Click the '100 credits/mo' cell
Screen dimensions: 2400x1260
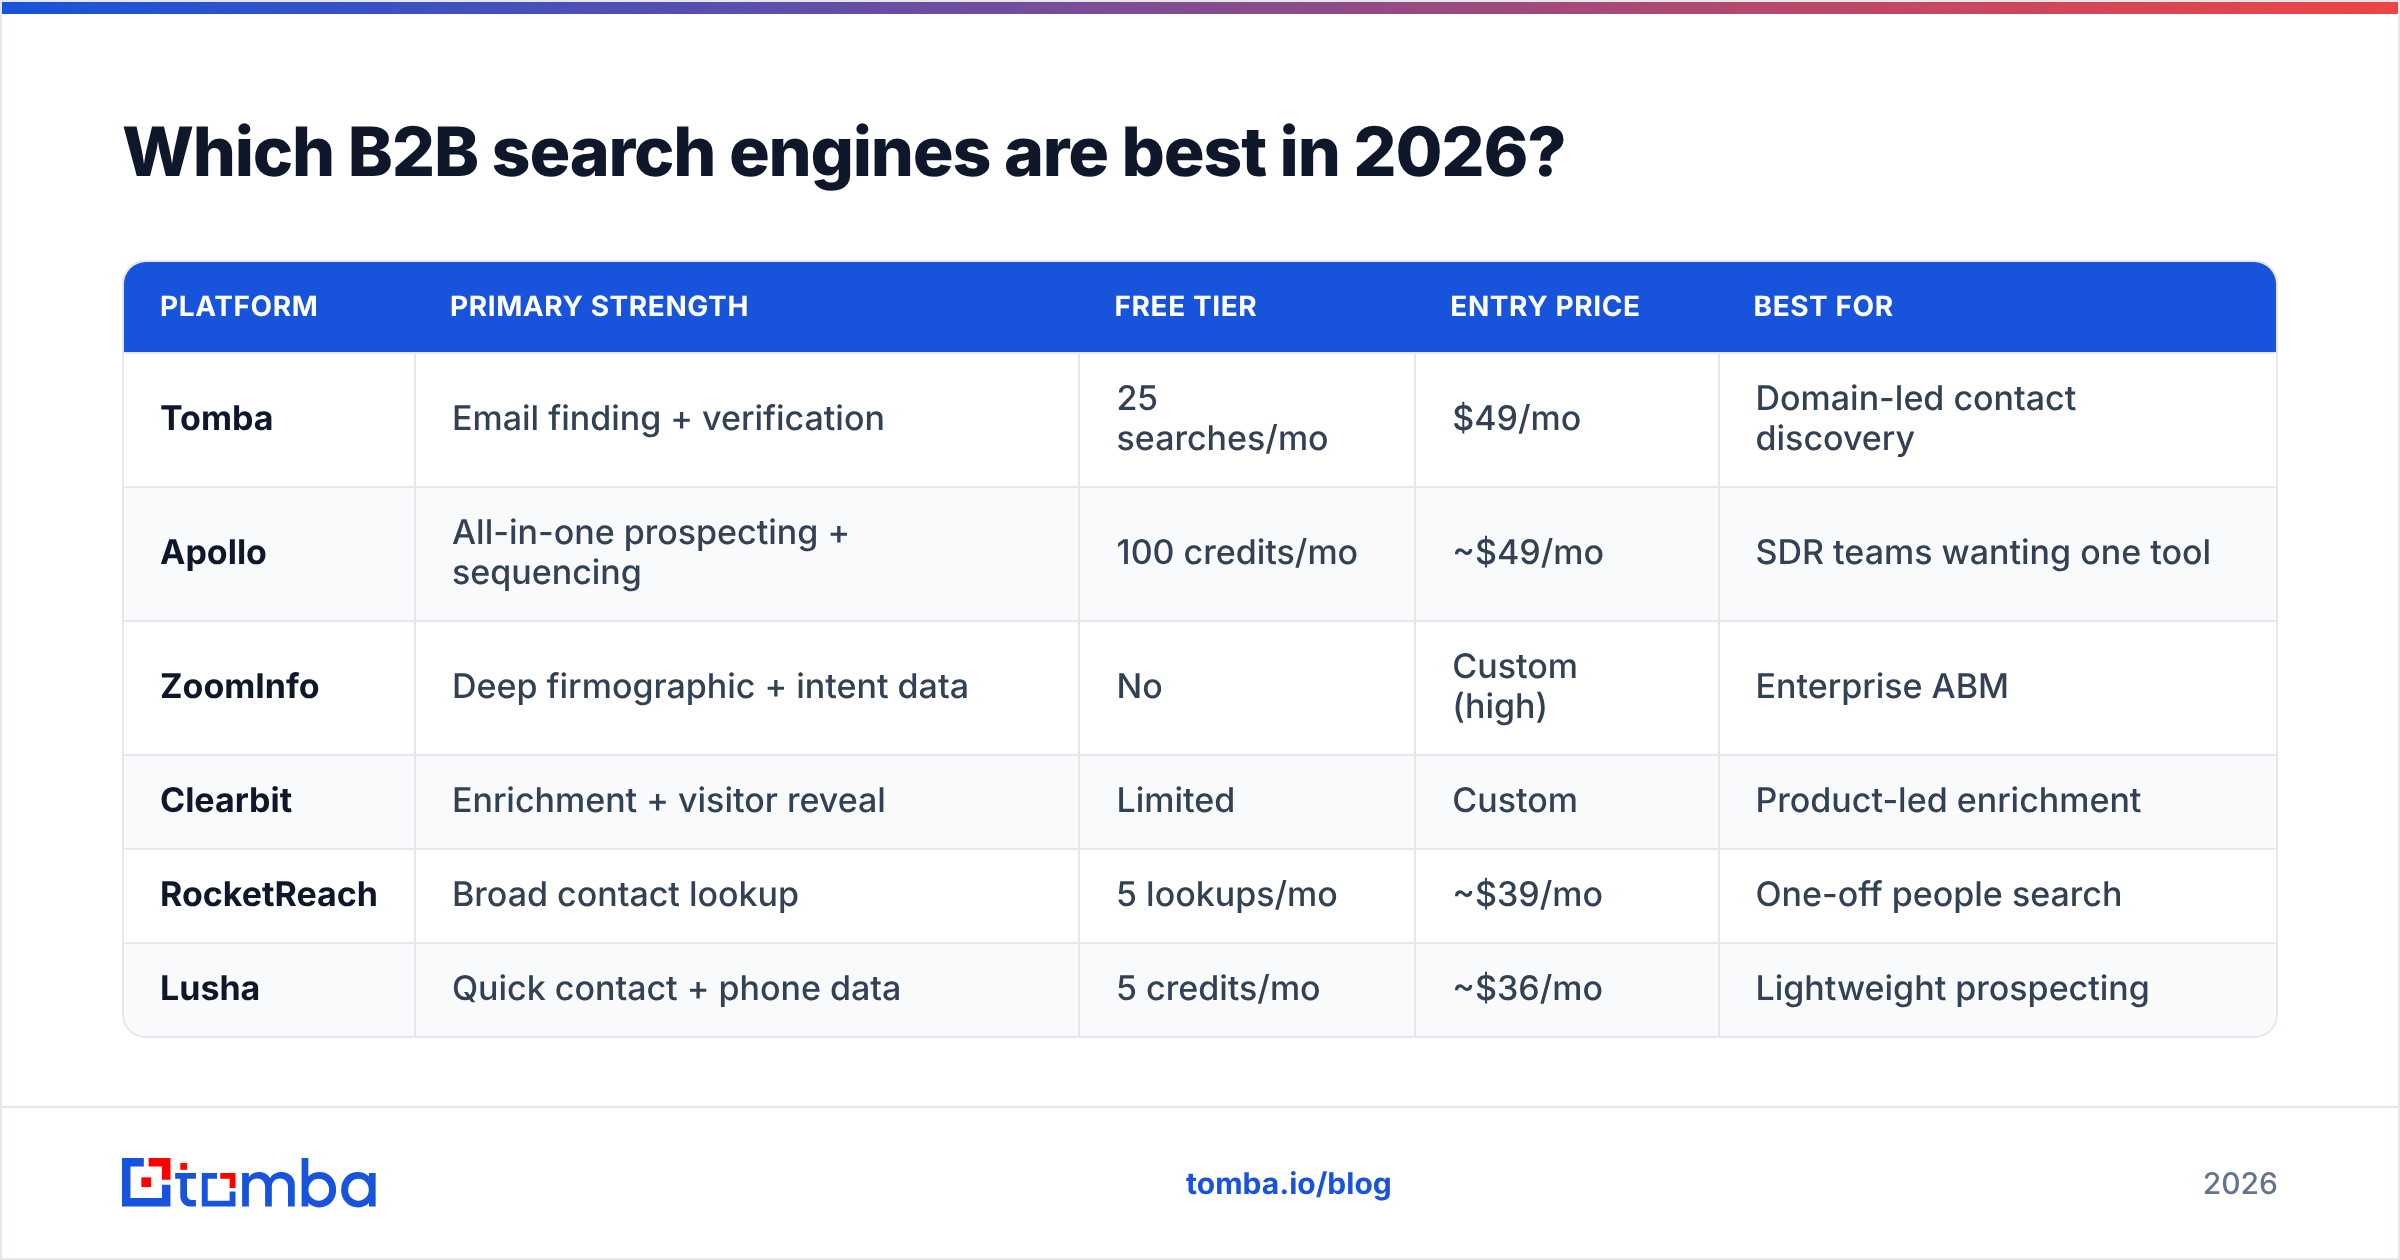[x=1247, y=553]
